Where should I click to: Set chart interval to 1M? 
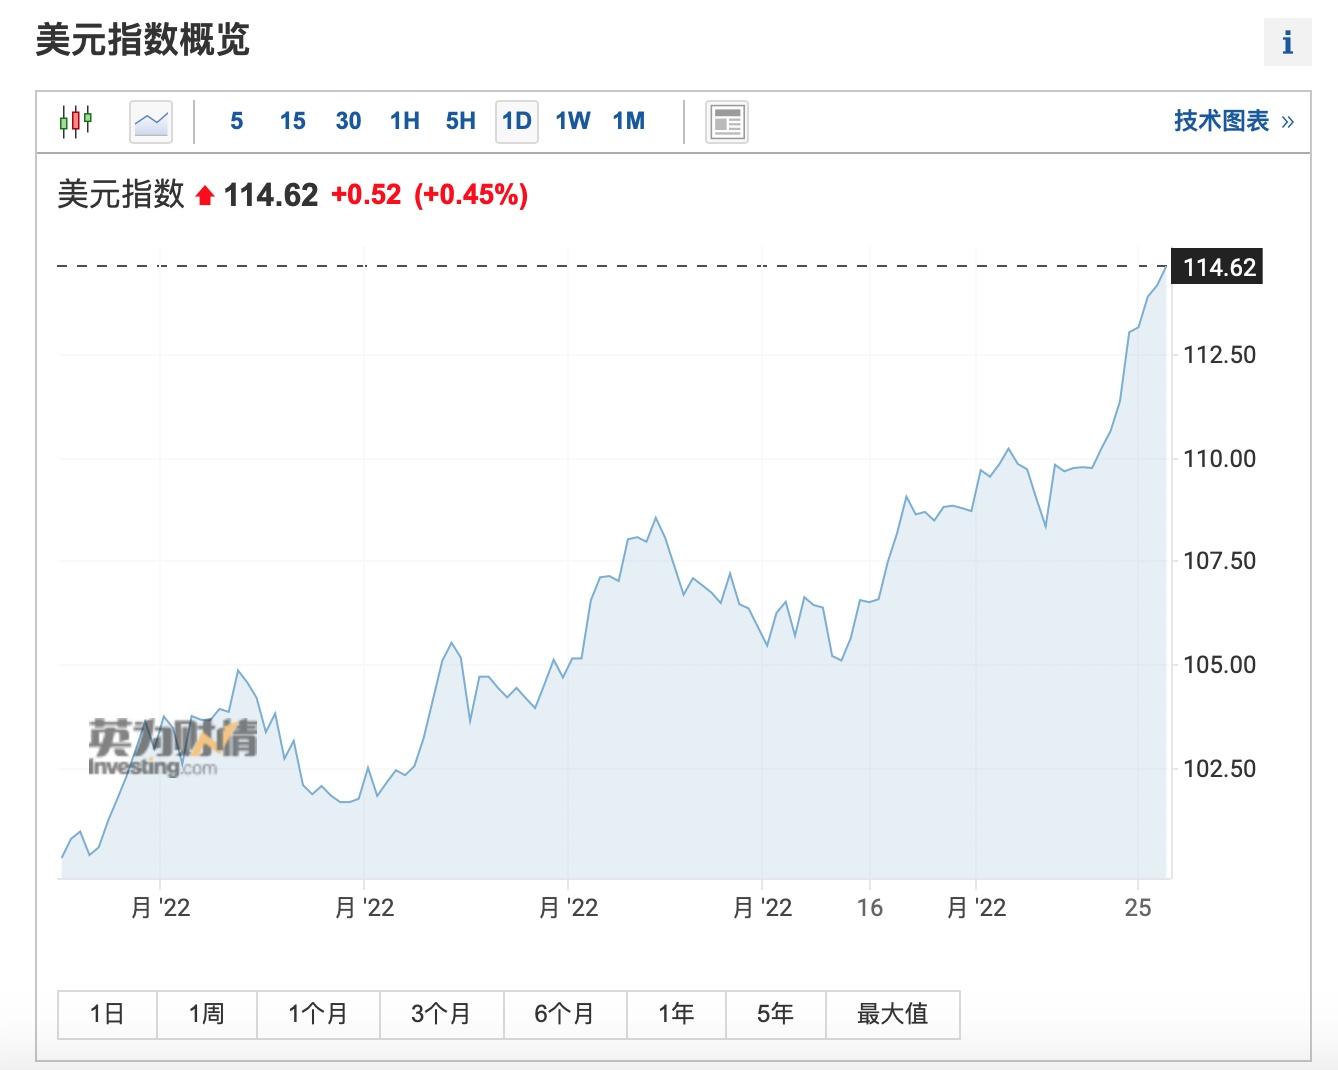(x=628, y=121)
